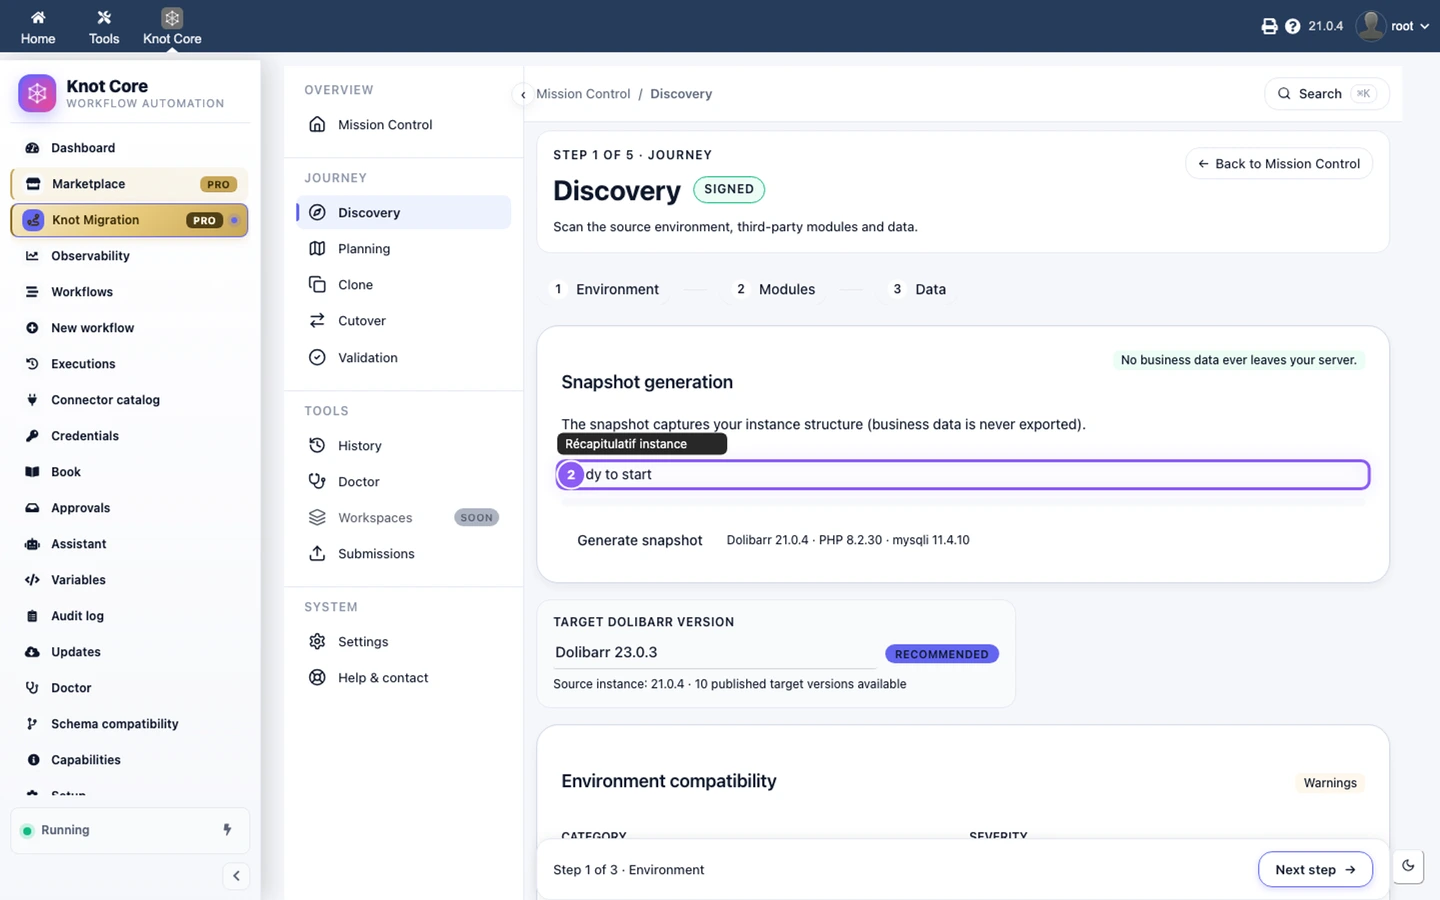Click the lightning bolt next to Running

coord(227,830)
